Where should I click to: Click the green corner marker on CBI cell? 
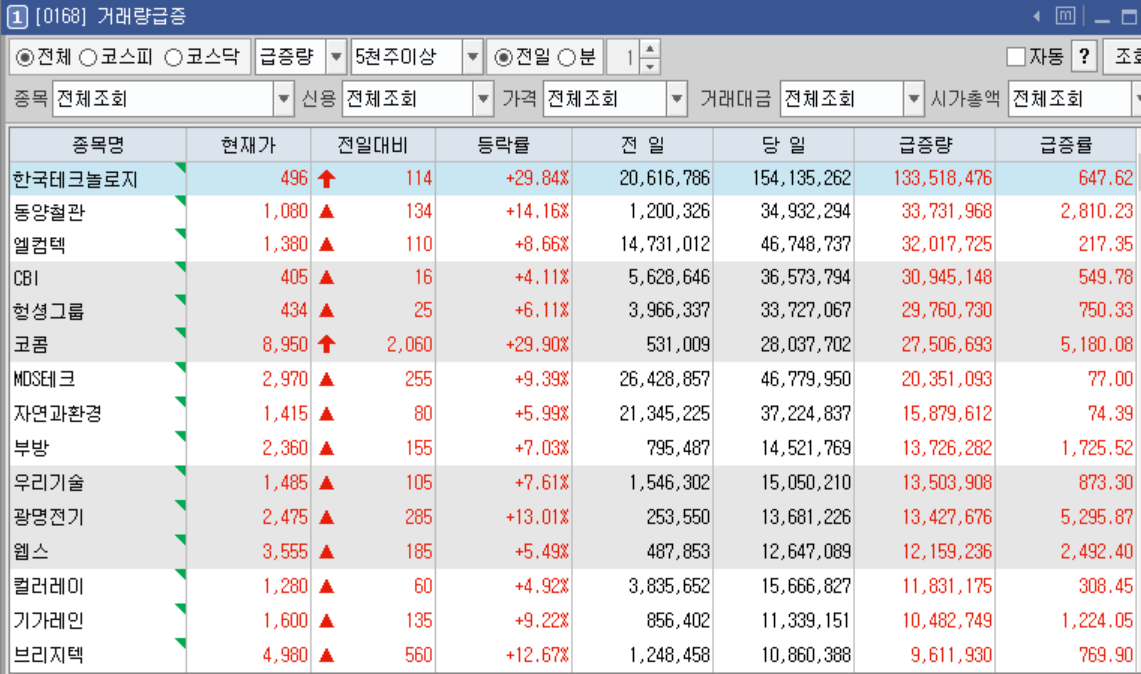[x=180, y=267]
